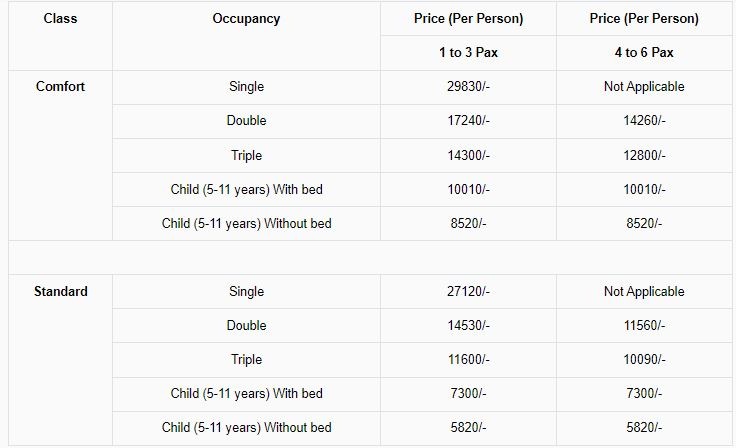This screenshot has width=736, height=448.
Task: Select the 1 to 3 Pax subheader
Action: (468, 52)
